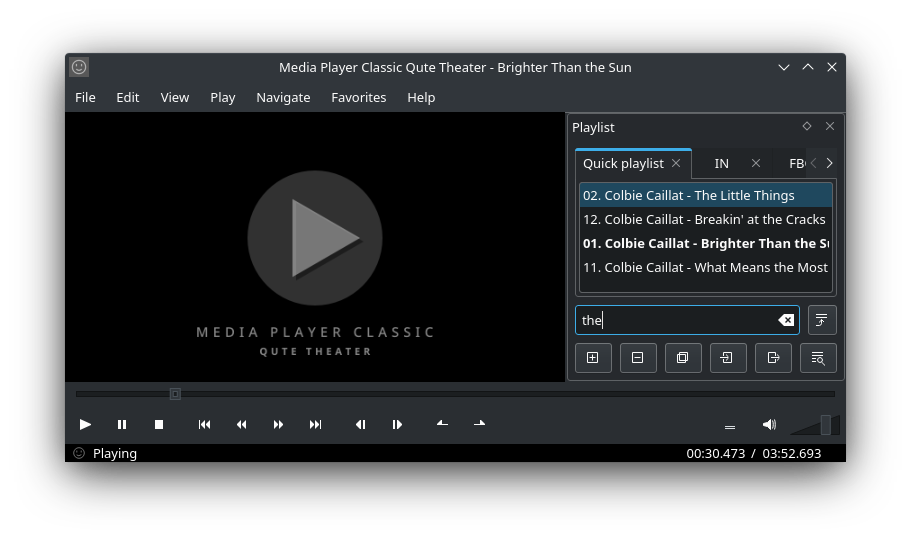Open the Favorites menu
Viewport: 911px width, 539px height.
point(358,97)
